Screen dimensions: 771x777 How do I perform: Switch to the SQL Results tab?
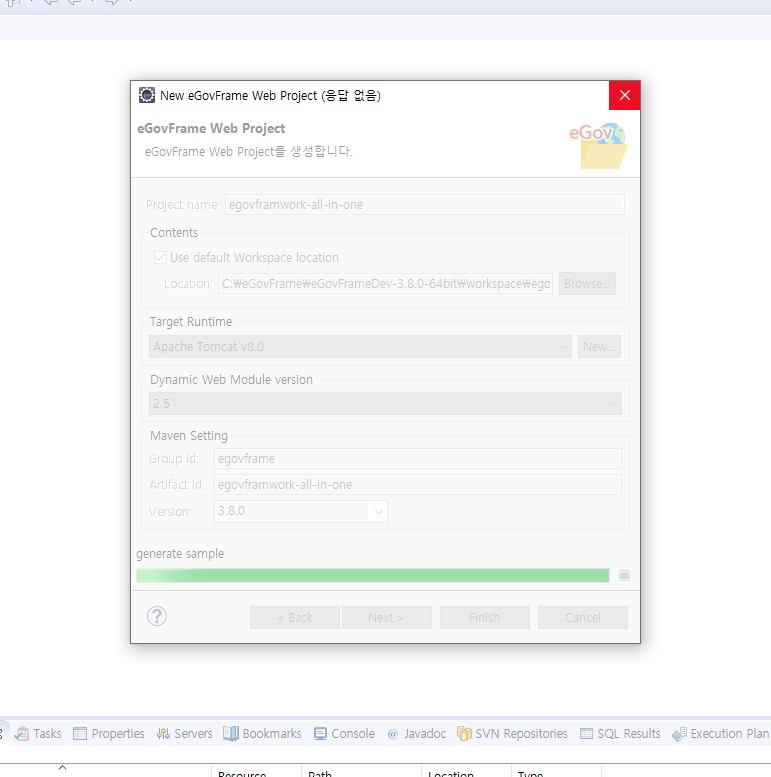pos(620,733)
